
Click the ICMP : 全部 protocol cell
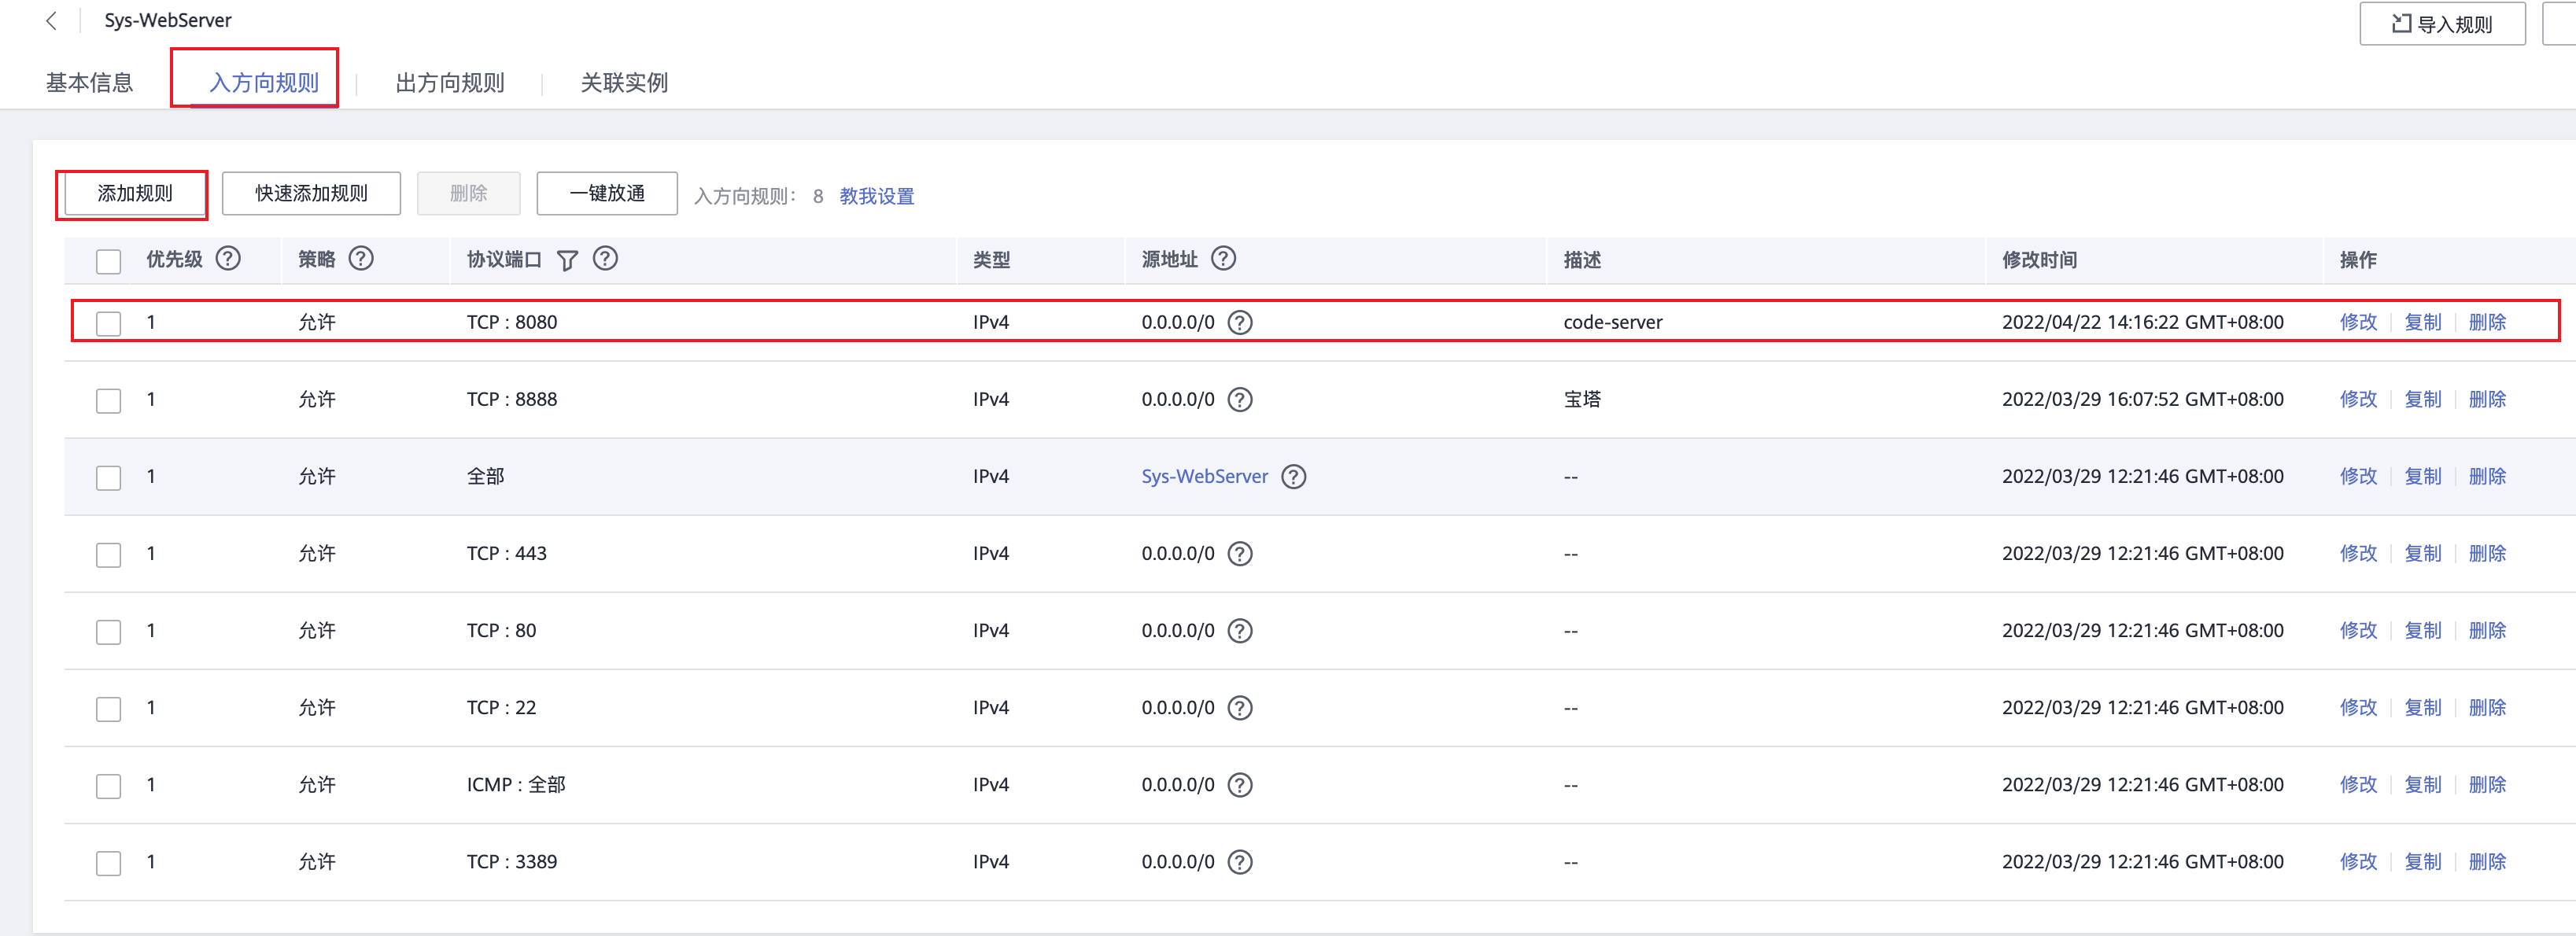[x=516, y=784]
